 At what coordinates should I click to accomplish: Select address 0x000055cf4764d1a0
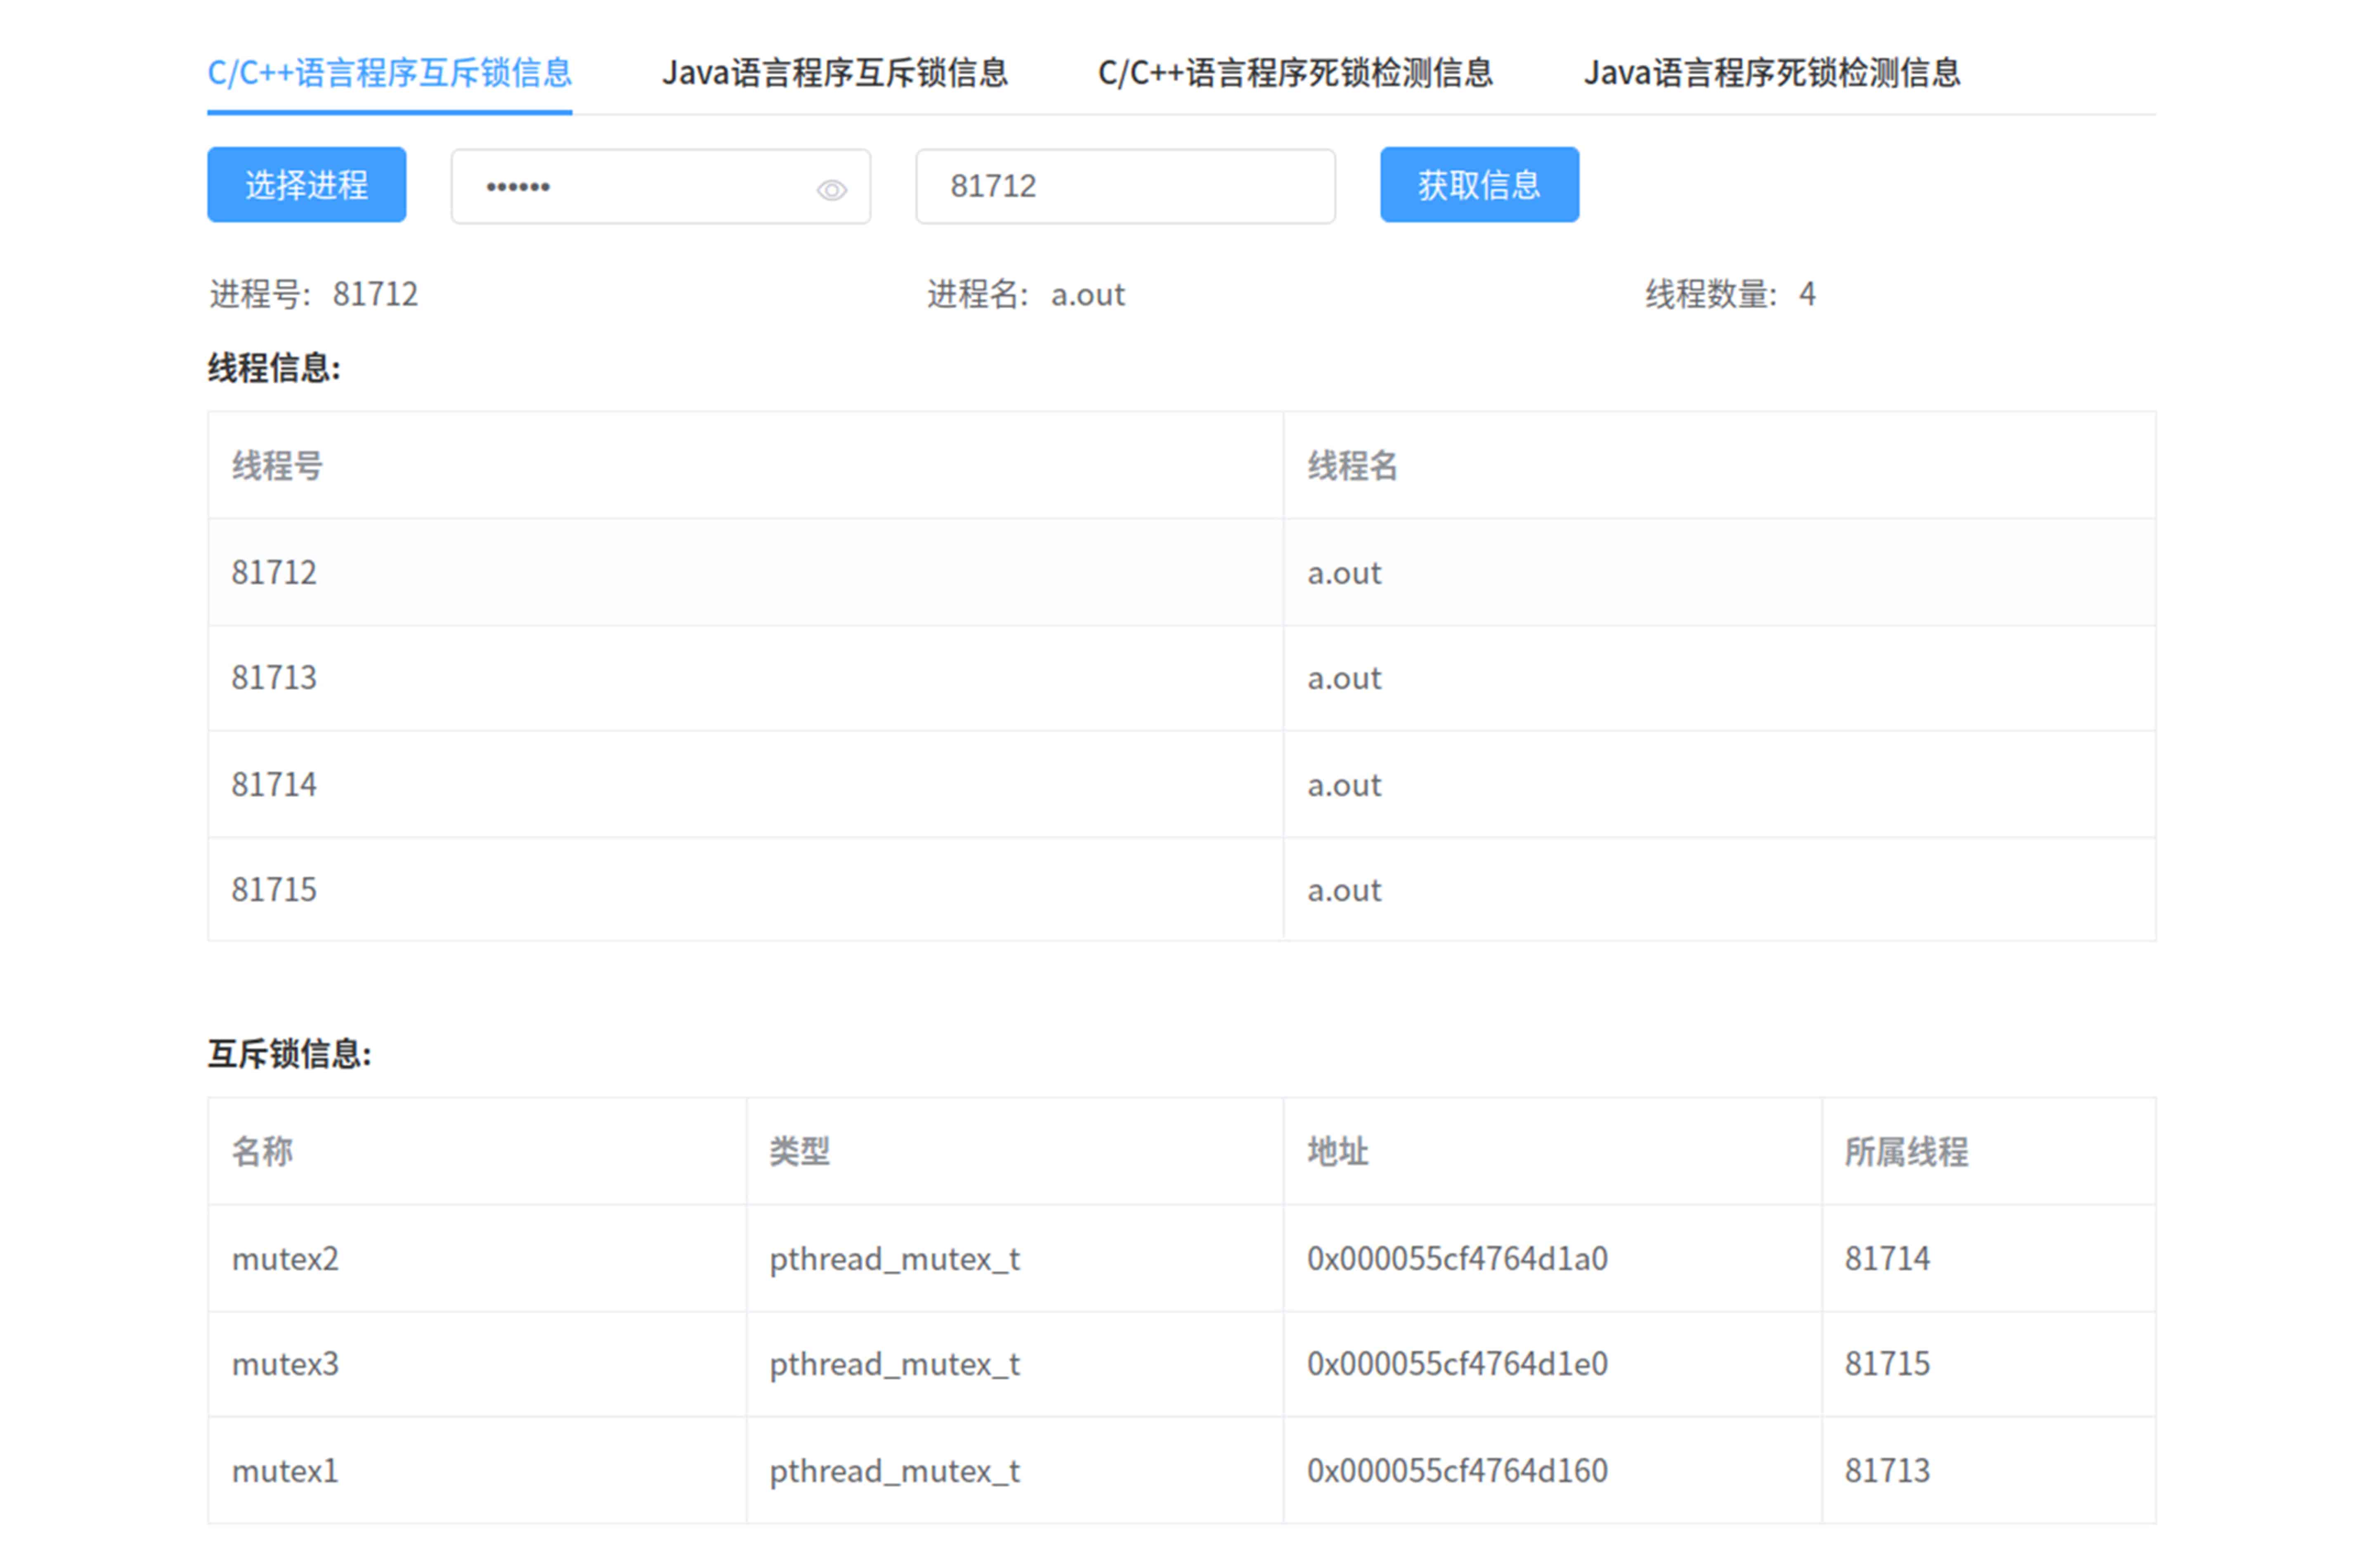tap(1457, 1259)
